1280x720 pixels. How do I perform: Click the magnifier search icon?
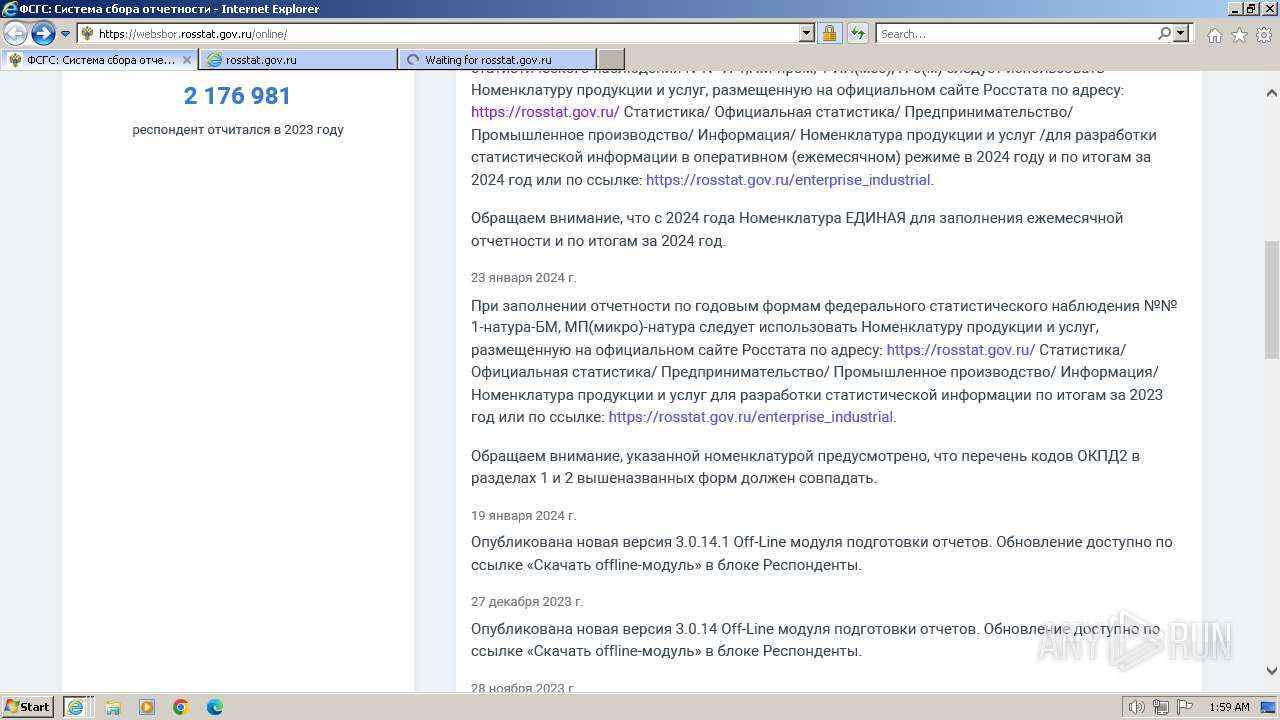coord(1164,34)
